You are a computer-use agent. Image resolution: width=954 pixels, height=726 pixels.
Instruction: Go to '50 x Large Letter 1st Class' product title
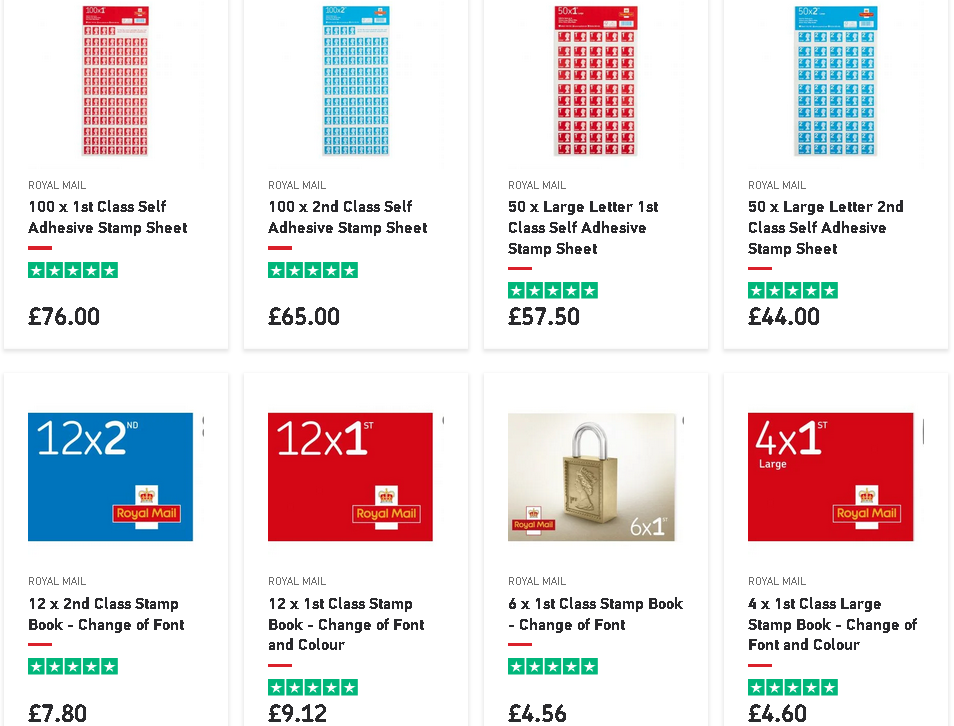point(583,228)
